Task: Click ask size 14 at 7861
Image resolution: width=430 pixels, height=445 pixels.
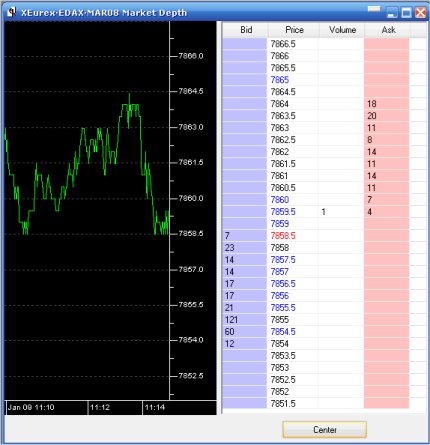Action: (386, 176)
